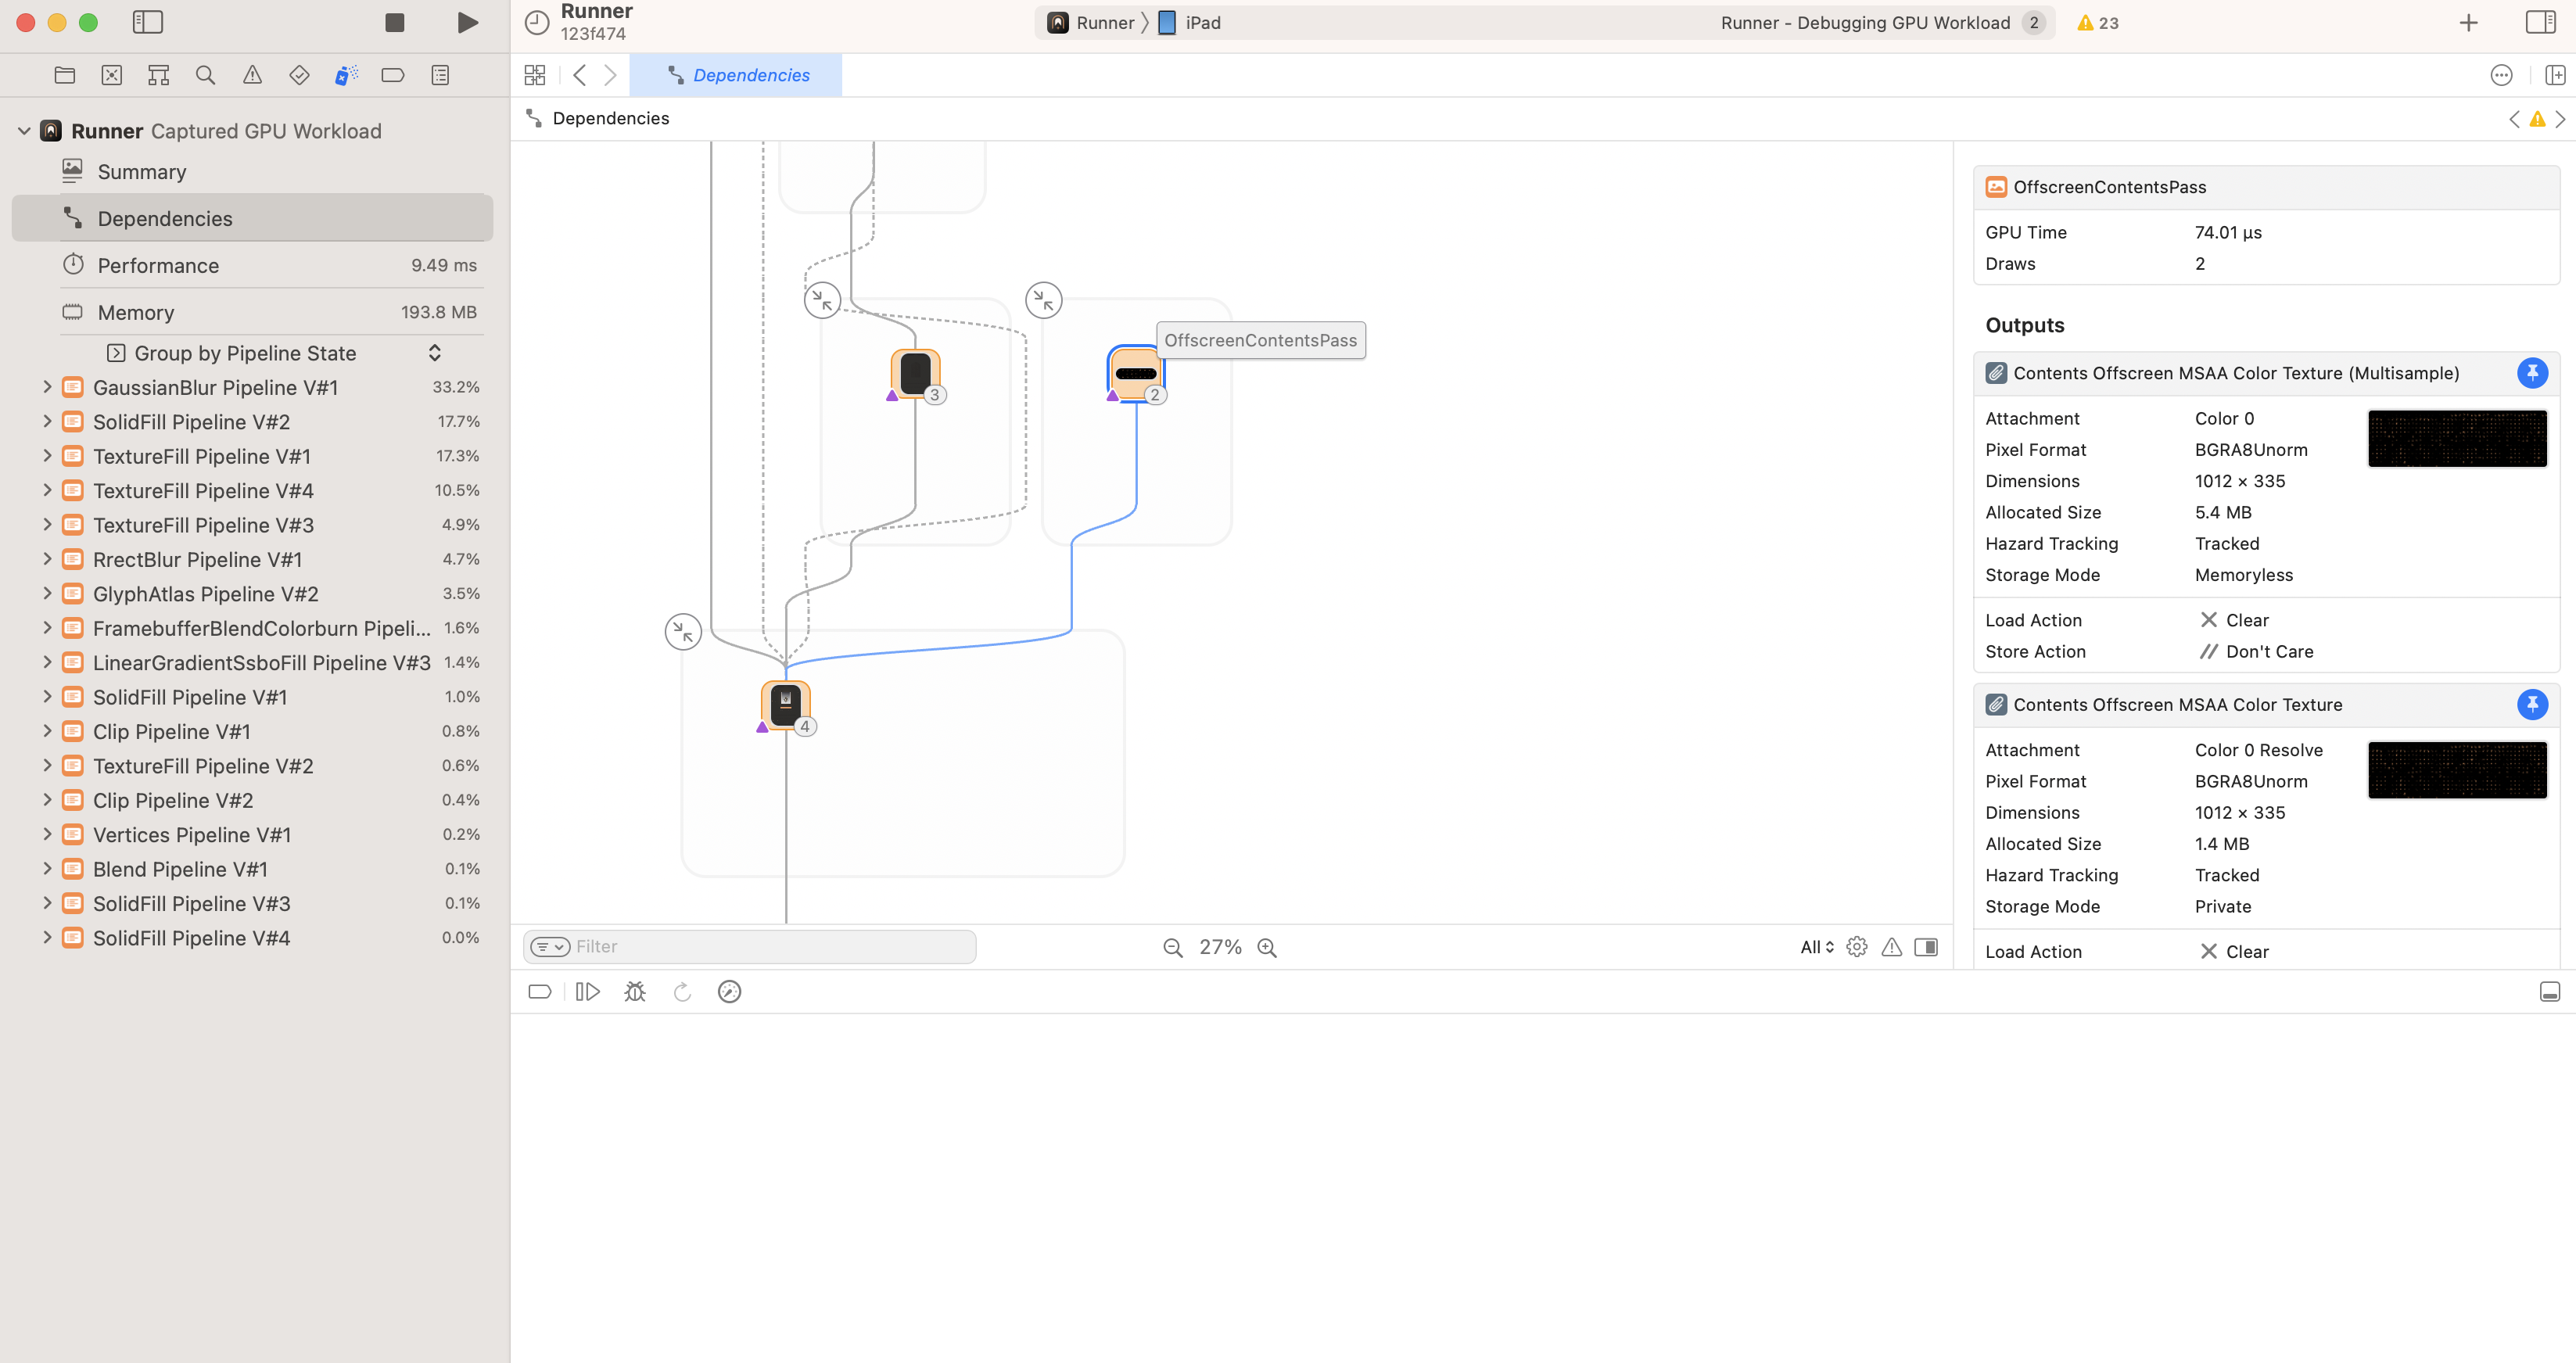2576x1363 pixels.
Task: Open the debug navigator icon
Action: click(x=346, y=75)
